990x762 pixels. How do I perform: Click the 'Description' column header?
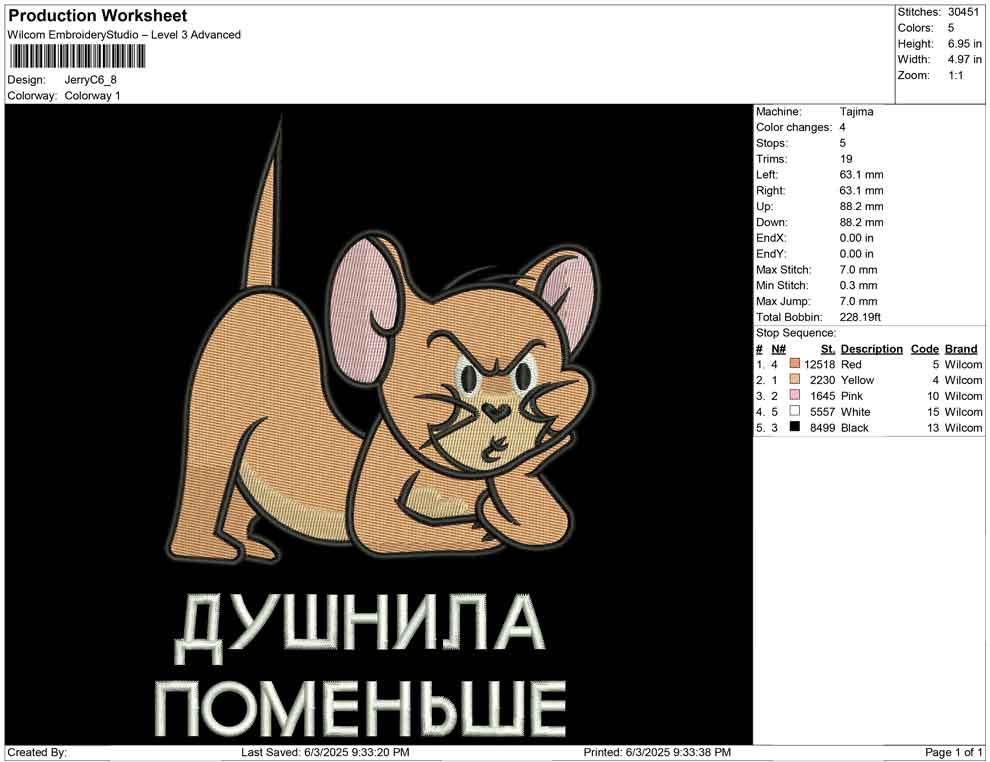click(x=872, y=349)
